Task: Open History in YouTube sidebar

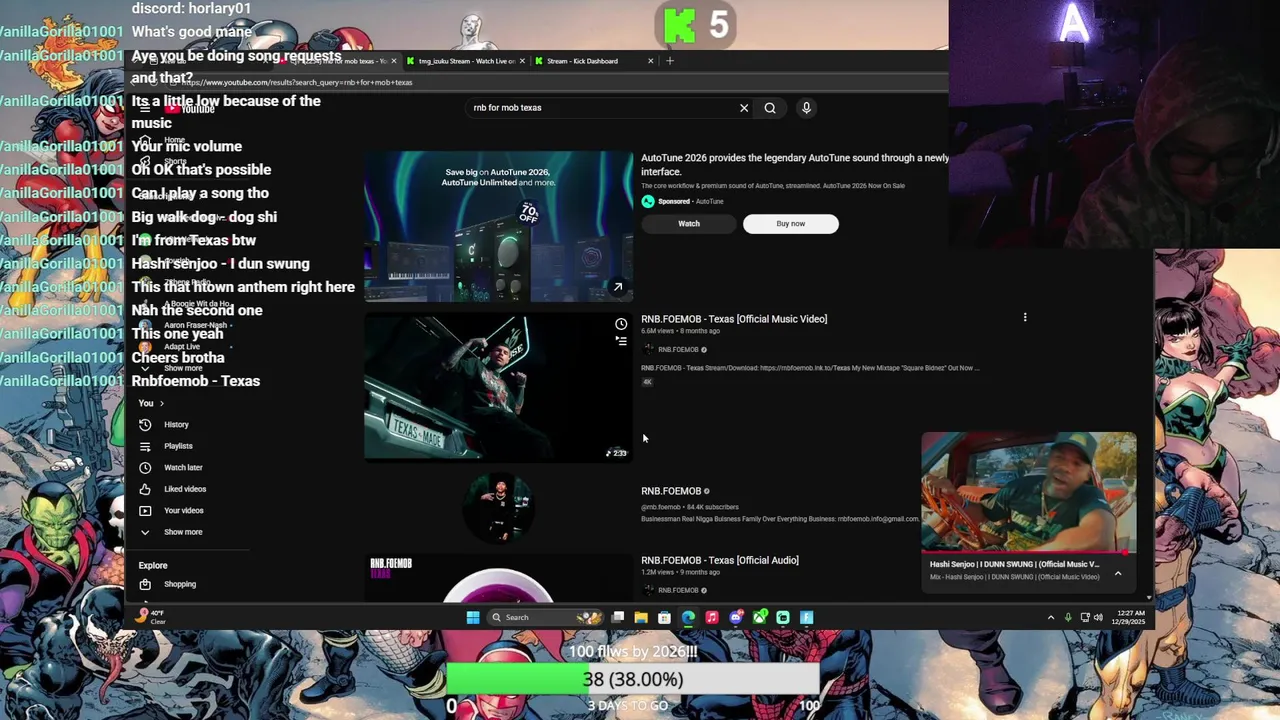Action: point(176,425)
